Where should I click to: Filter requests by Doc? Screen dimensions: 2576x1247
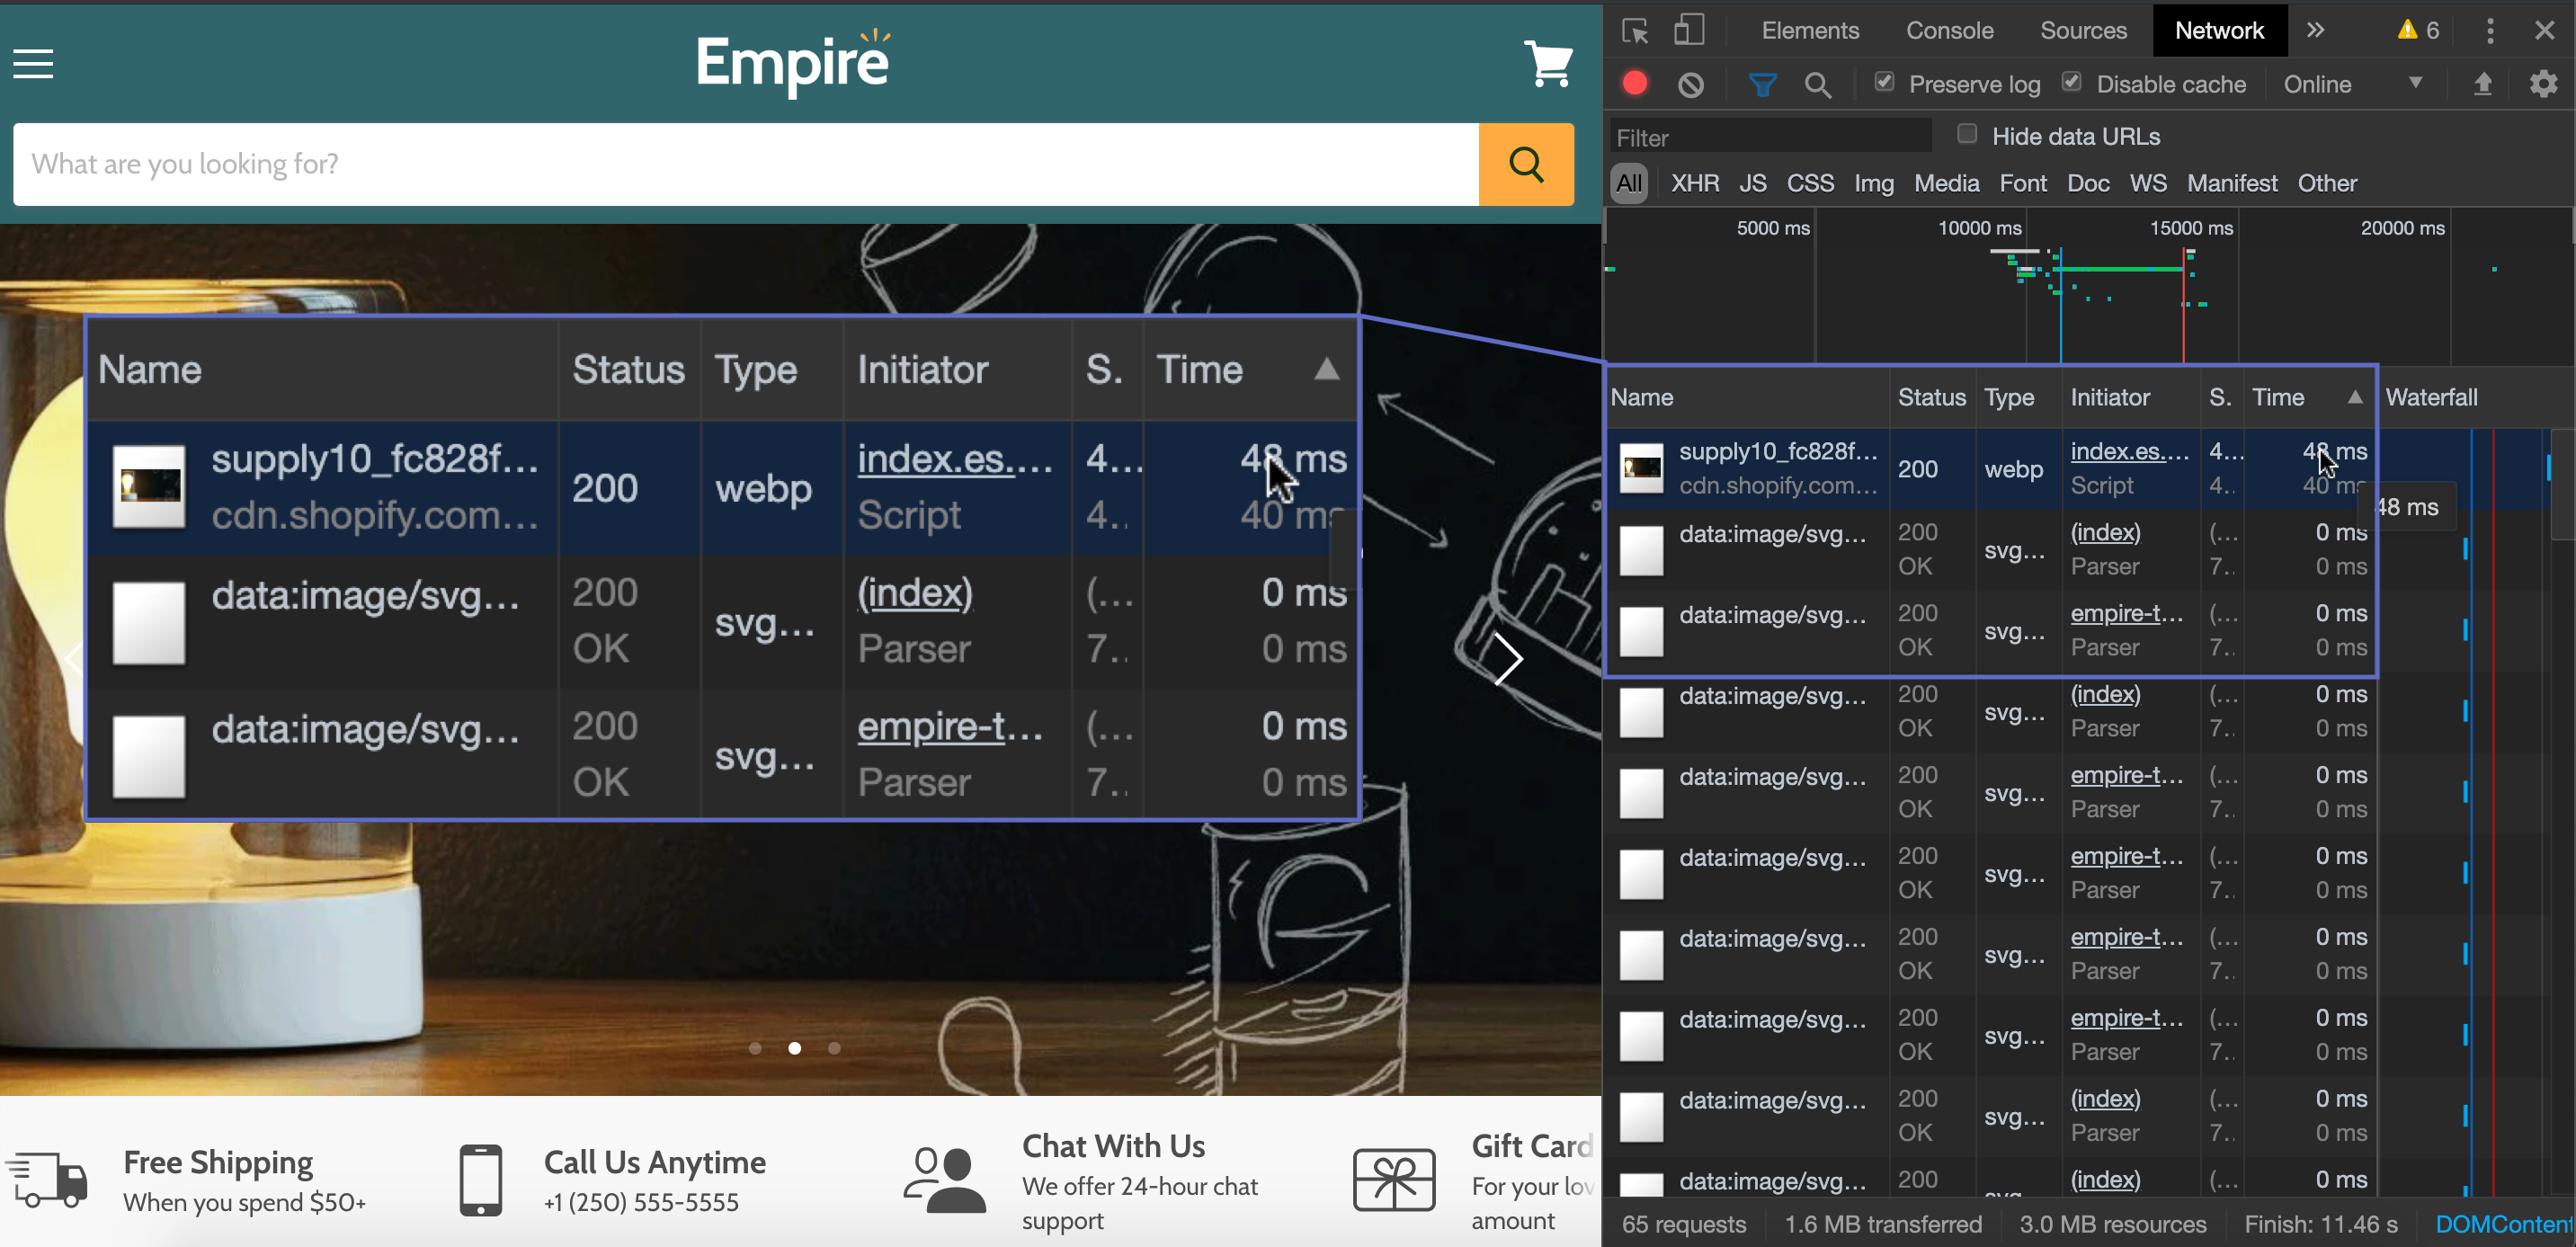(x=2088, y=184)
